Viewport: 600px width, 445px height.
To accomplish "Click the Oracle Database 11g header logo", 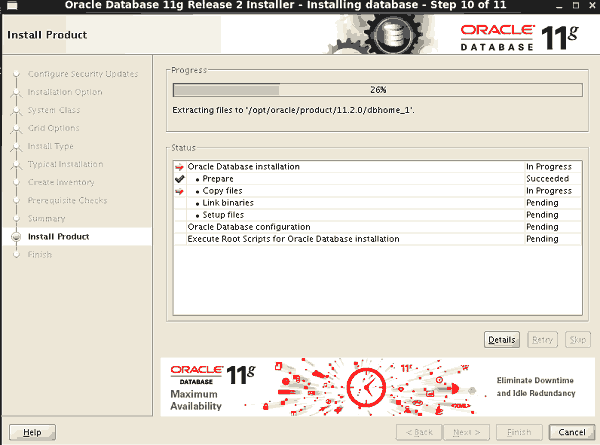I will coord(519,37).
